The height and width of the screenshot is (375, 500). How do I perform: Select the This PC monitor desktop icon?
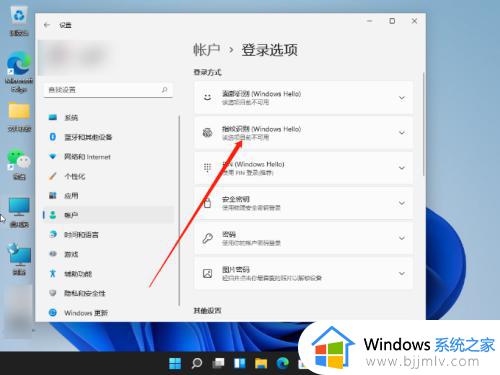tap(19, 212)
